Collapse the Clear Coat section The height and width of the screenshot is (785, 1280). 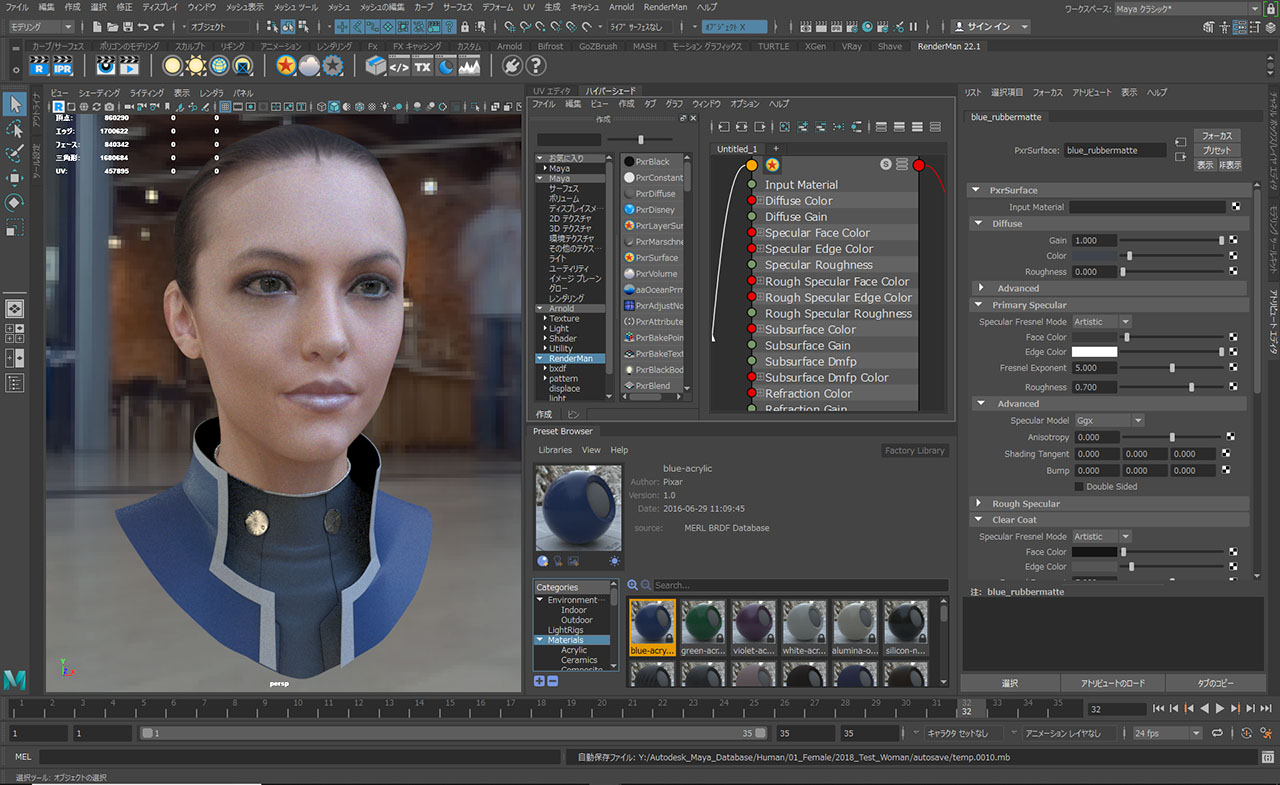978,520
